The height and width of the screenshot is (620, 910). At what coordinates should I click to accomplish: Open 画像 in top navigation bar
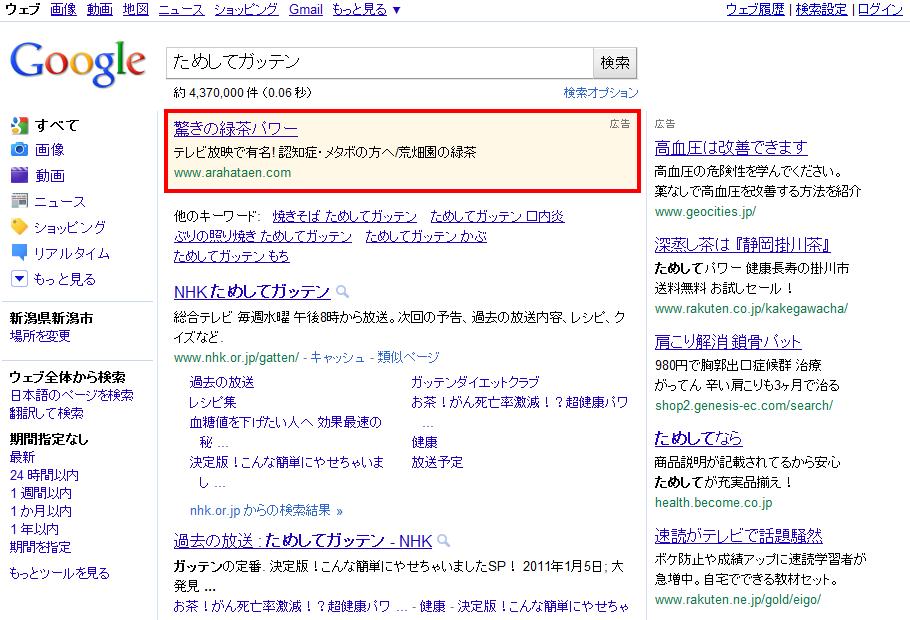click(x=63, y=9)
